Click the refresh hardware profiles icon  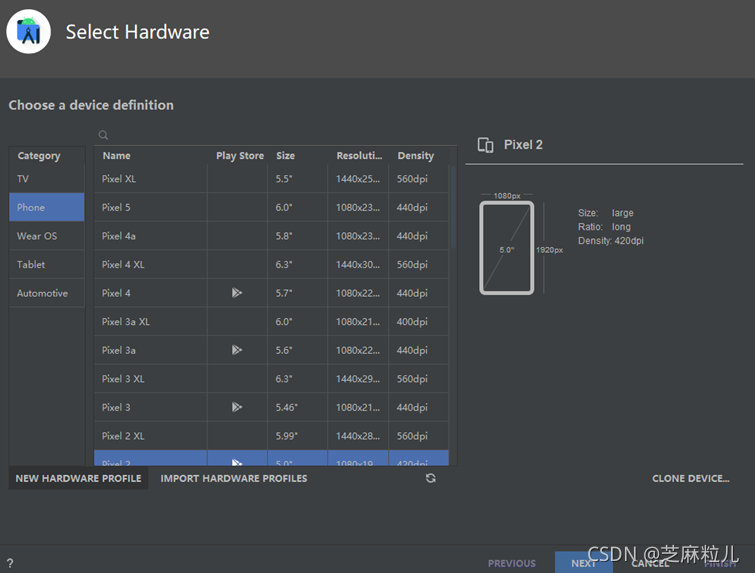[x=430, y=478]
